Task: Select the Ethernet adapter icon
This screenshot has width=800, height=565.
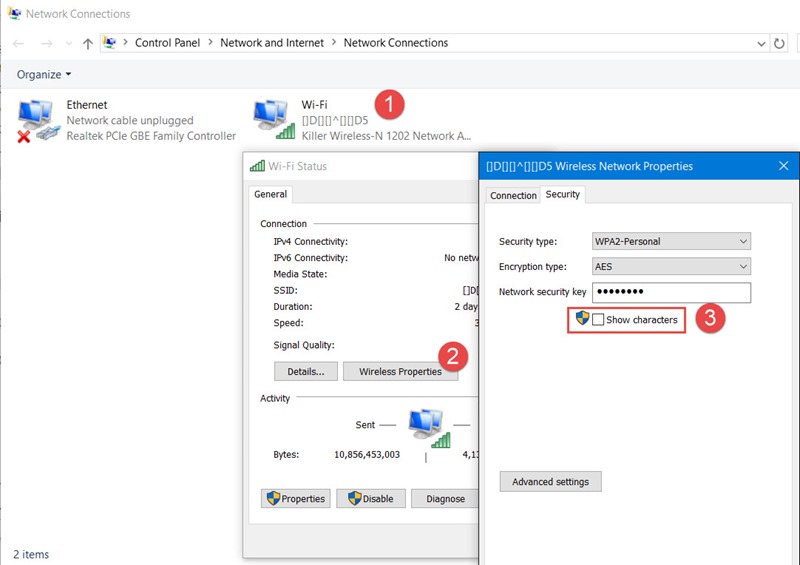Action: 38,120
